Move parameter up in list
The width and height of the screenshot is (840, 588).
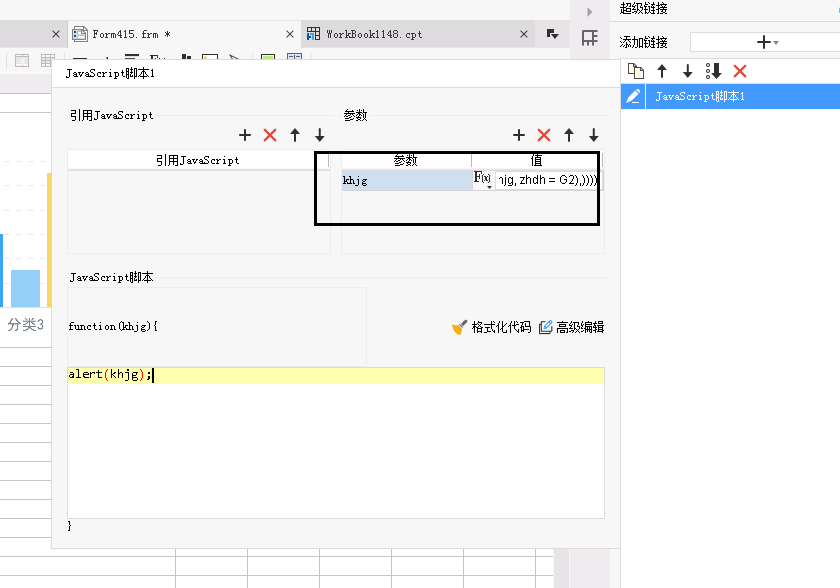[569, 135]
